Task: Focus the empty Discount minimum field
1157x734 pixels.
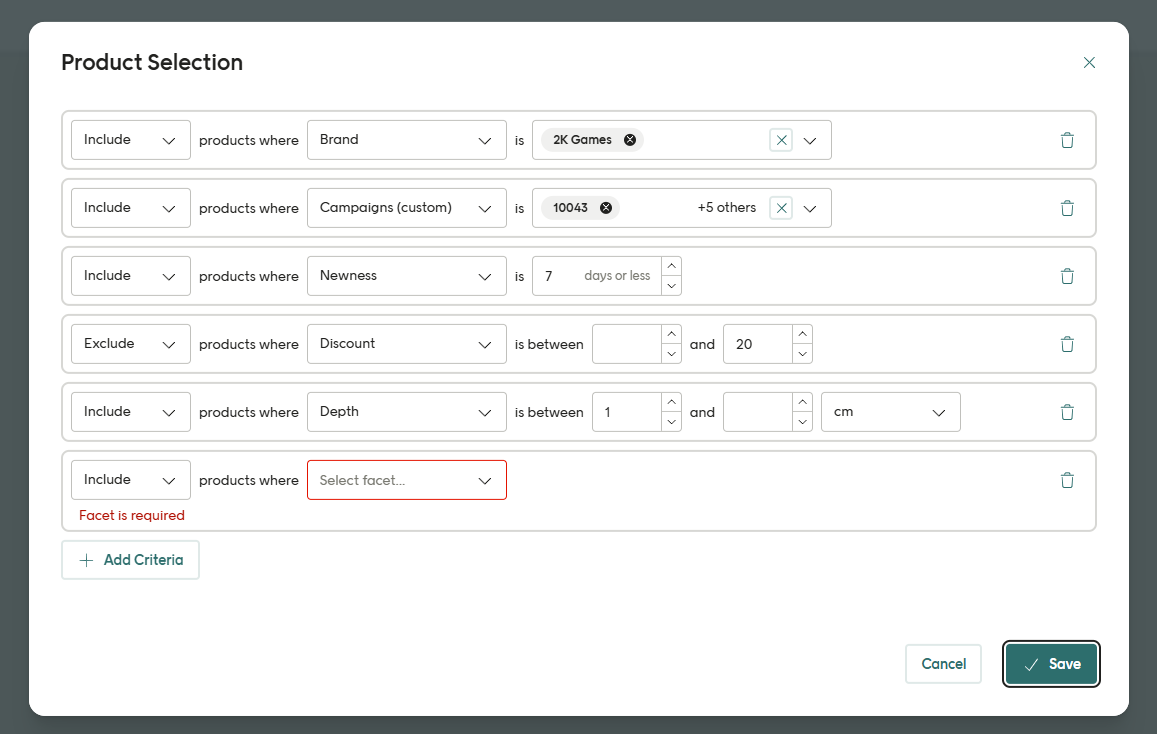Action: click(x=627, y=344)
